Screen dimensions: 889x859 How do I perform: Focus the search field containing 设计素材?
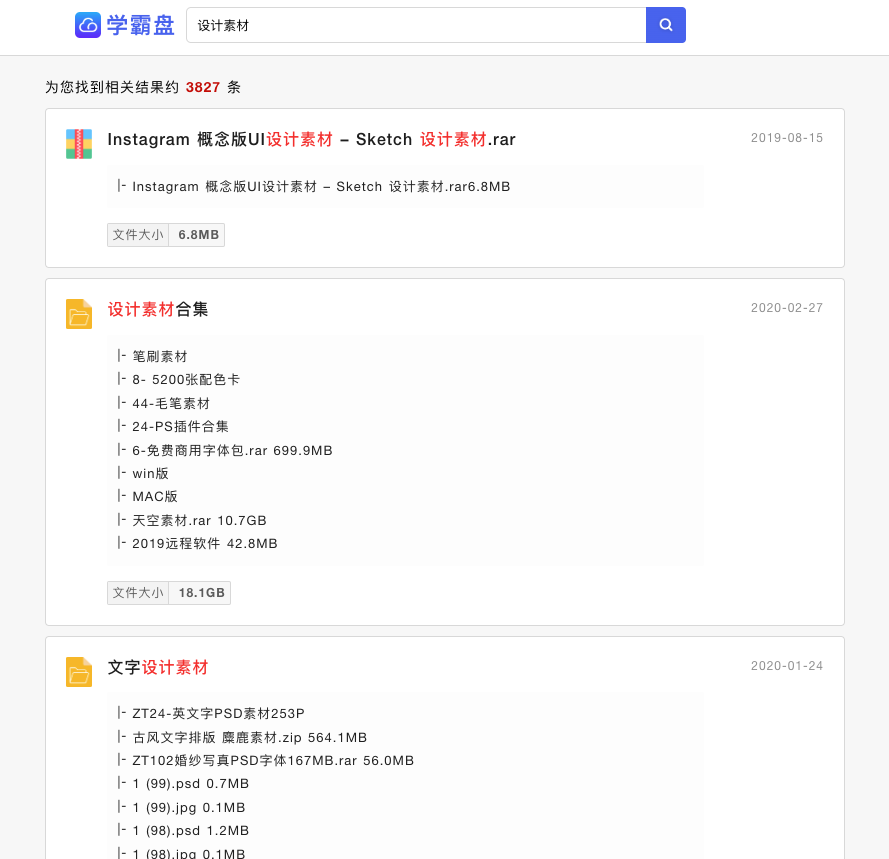pos(416,25)
